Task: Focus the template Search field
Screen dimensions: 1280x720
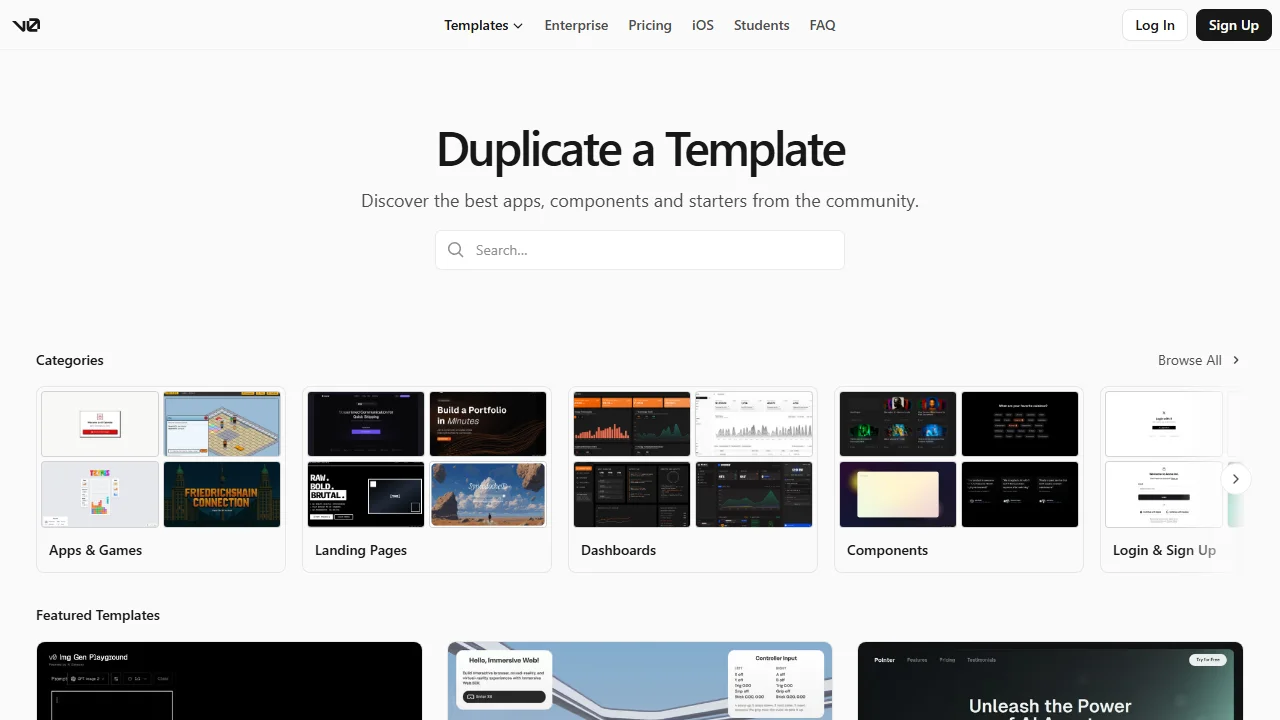Action: coord(640,250)
